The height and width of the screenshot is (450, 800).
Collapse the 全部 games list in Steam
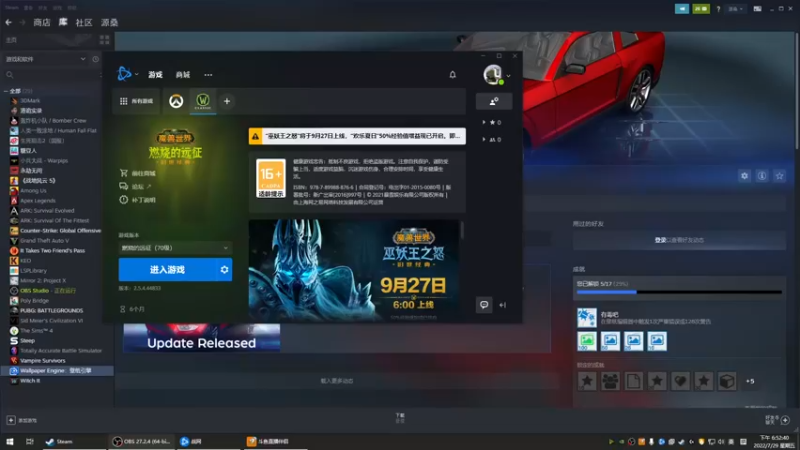click(x=6, y=91)
